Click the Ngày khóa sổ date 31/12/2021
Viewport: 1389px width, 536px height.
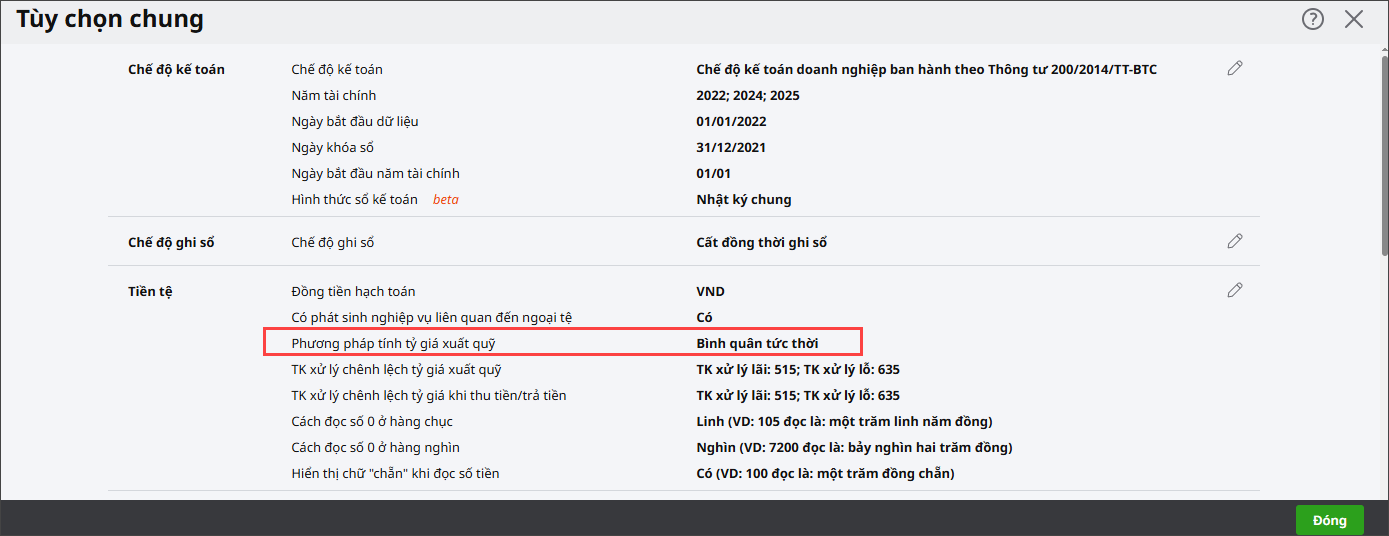731,148
